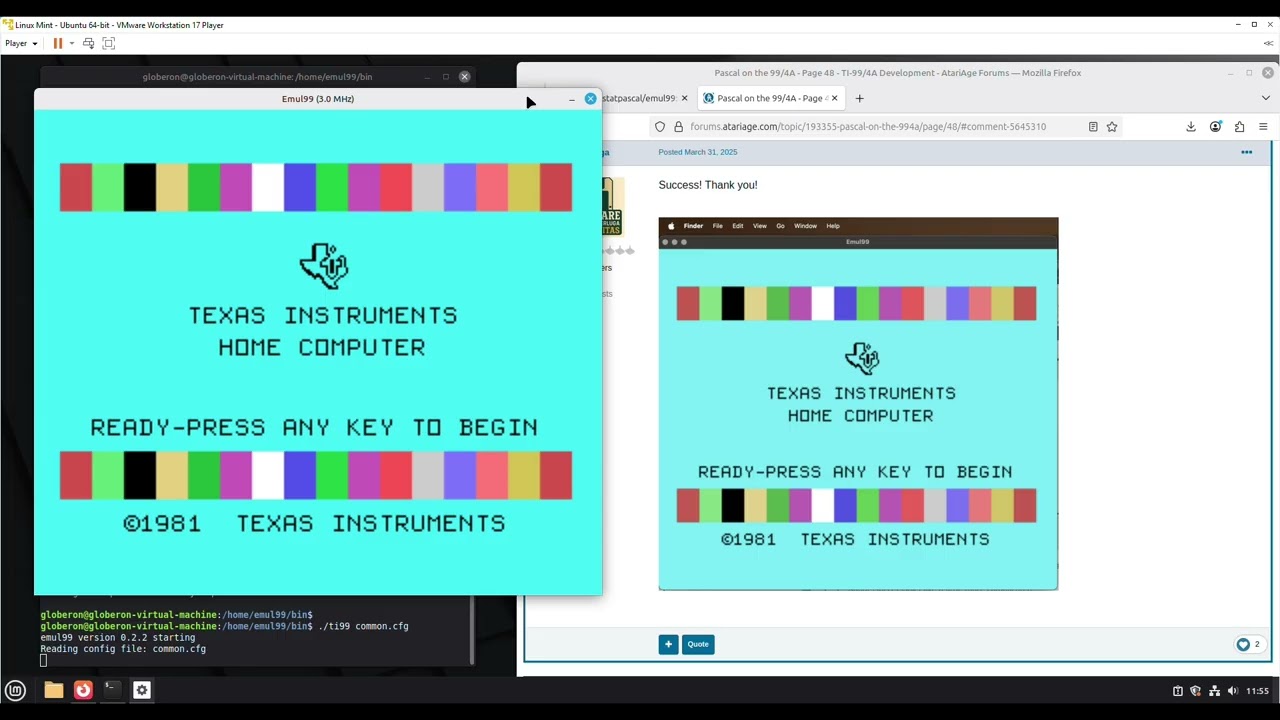Expand the arrow next to pause button
Screen dimensions: 1280x720
point(72,43)
